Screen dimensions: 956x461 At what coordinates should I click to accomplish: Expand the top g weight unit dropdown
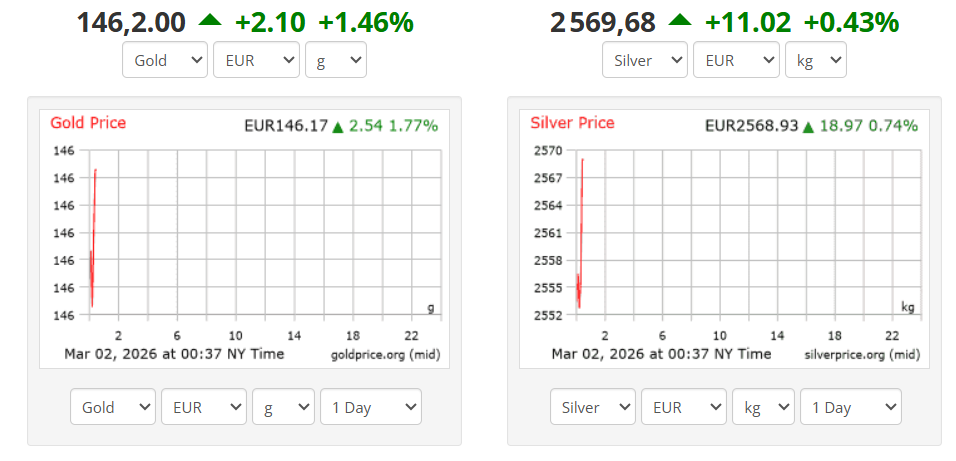click(335, 60)
